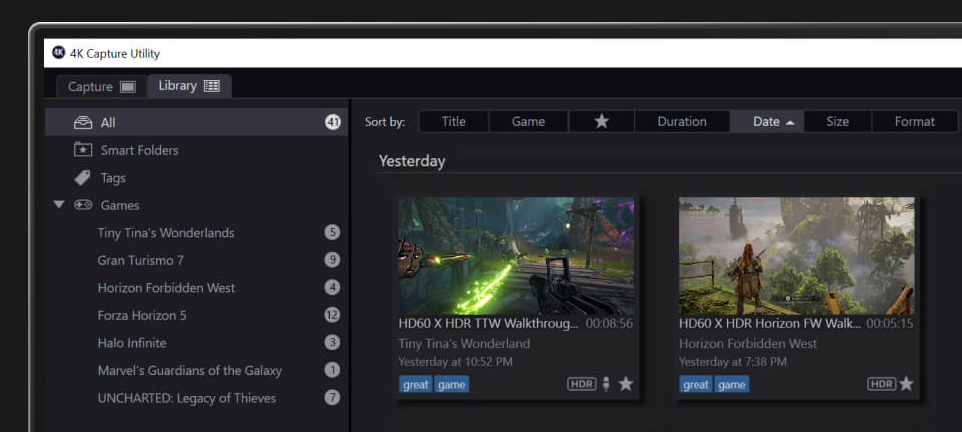The width and height of the screenshot is (962, 432).
Task: Click the Tiny Tina's Wonderland game label on card
Action: 464,343
